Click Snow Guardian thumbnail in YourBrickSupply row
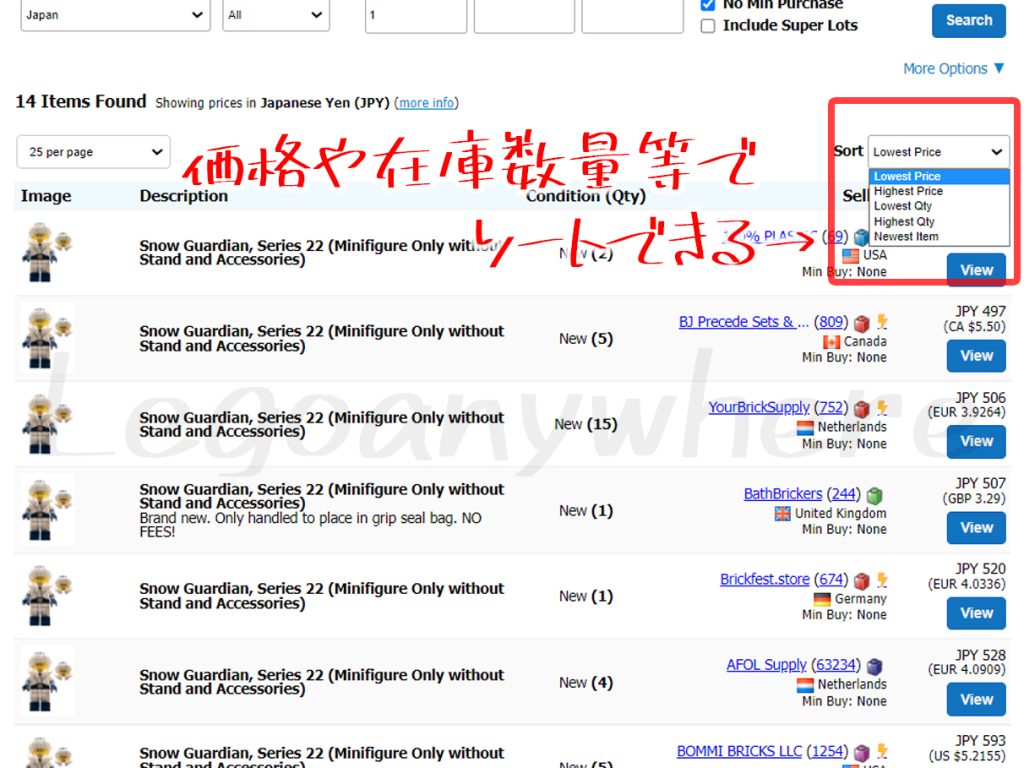Viewport: 1024px width, 768px height. point(46,424)
